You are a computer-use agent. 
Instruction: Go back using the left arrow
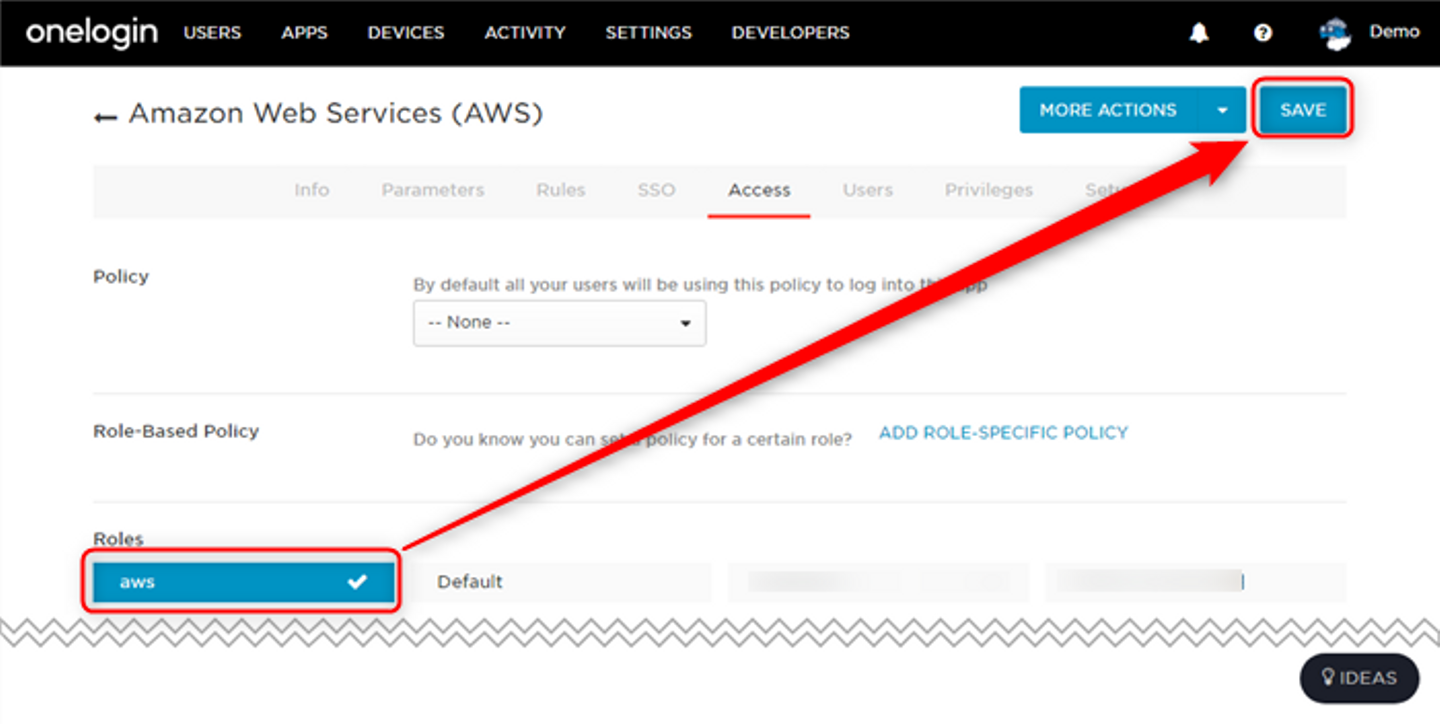coord(105,117)
